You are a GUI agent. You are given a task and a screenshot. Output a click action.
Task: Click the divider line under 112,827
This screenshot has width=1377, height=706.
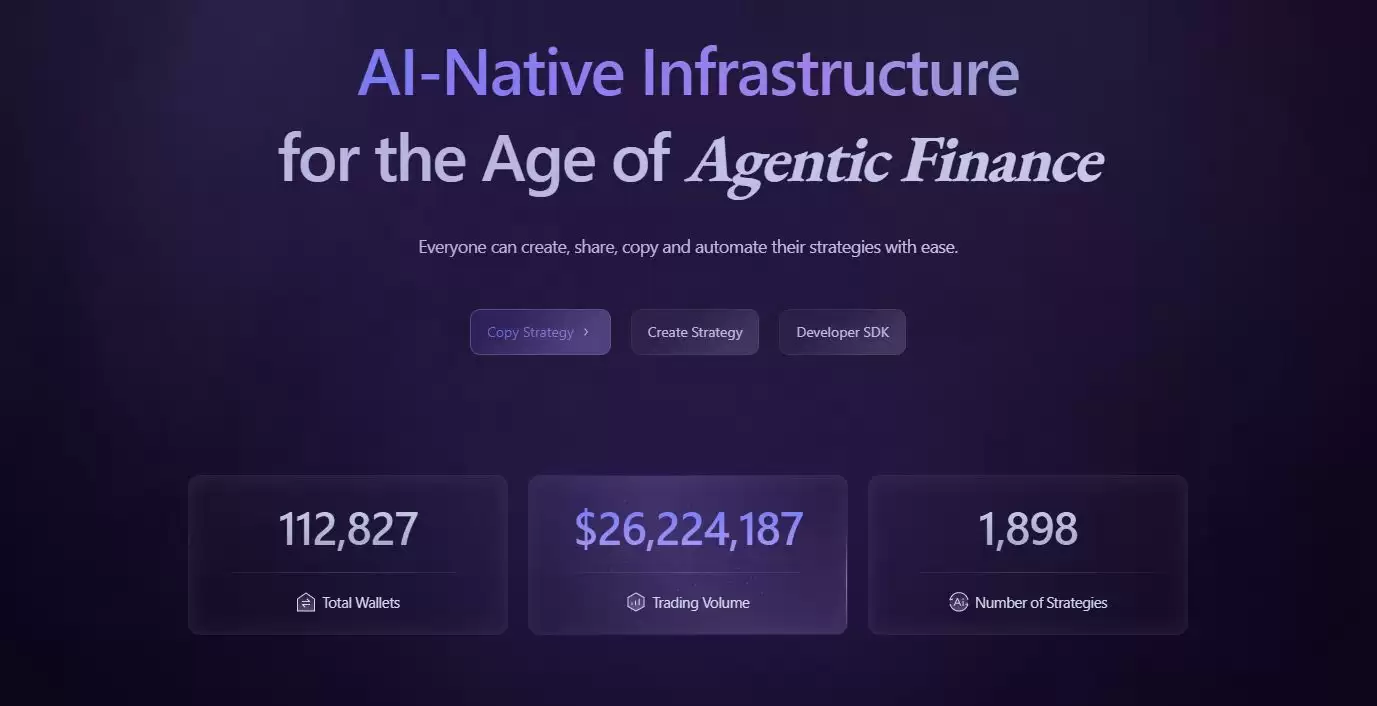[345, 572]
